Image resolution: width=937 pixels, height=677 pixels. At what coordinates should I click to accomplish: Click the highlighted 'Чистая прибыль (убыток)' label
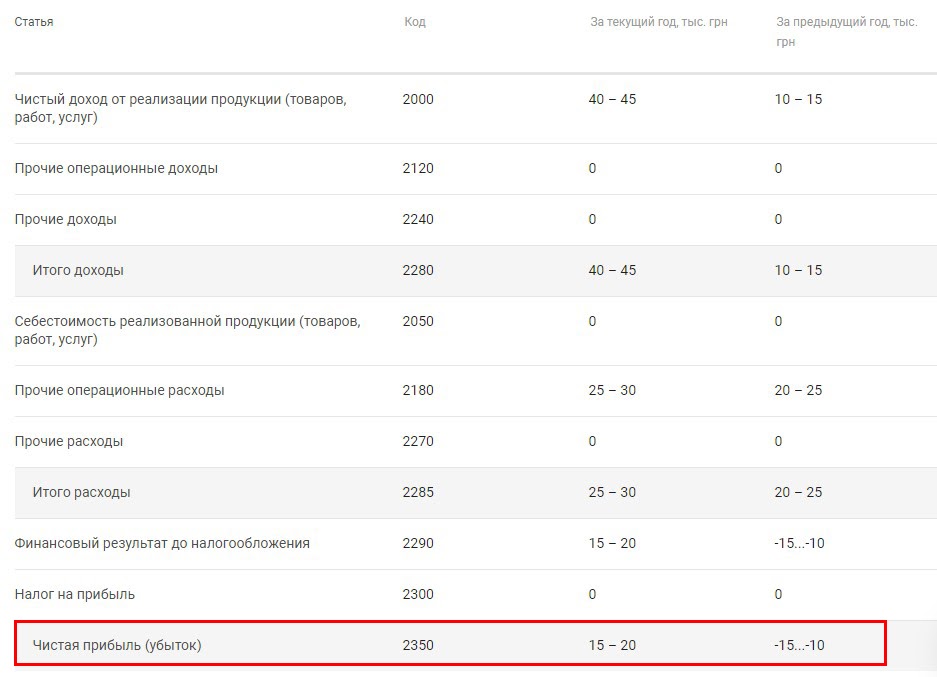point(117,645)
